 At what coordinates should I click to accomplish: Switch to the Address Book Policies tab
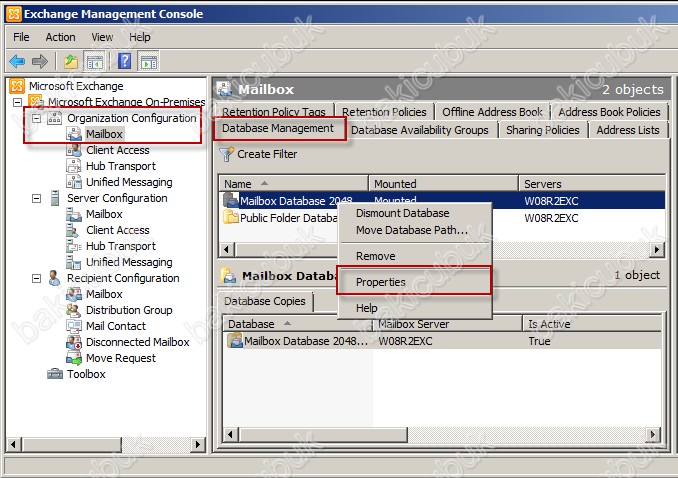coord(609,112)
